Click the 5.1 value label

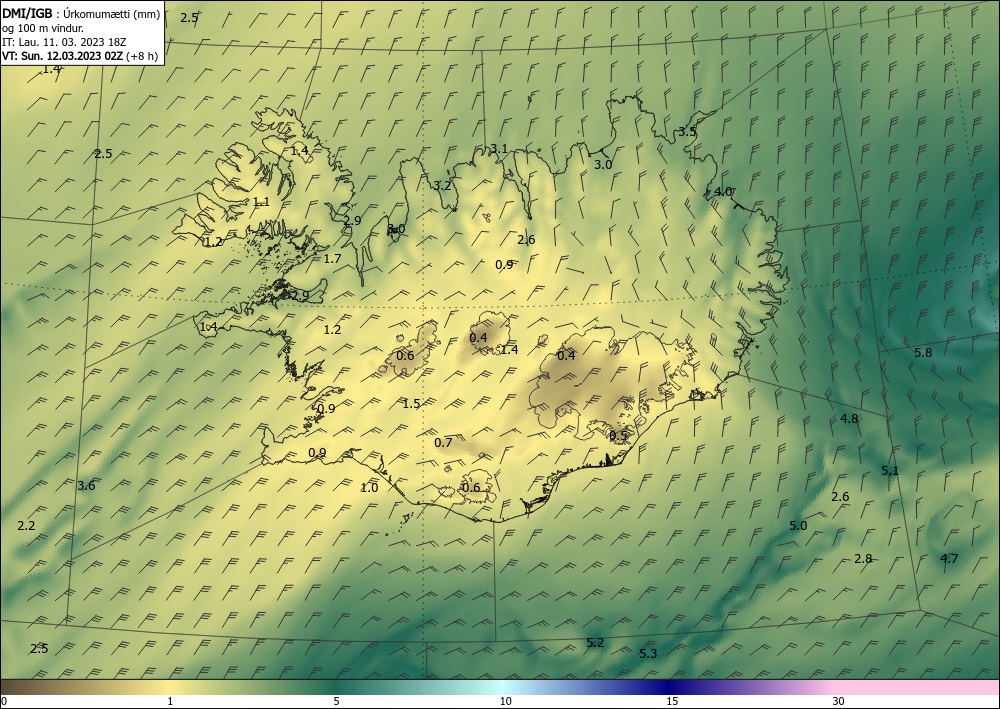pyautogui.click(x=890, y=471)
